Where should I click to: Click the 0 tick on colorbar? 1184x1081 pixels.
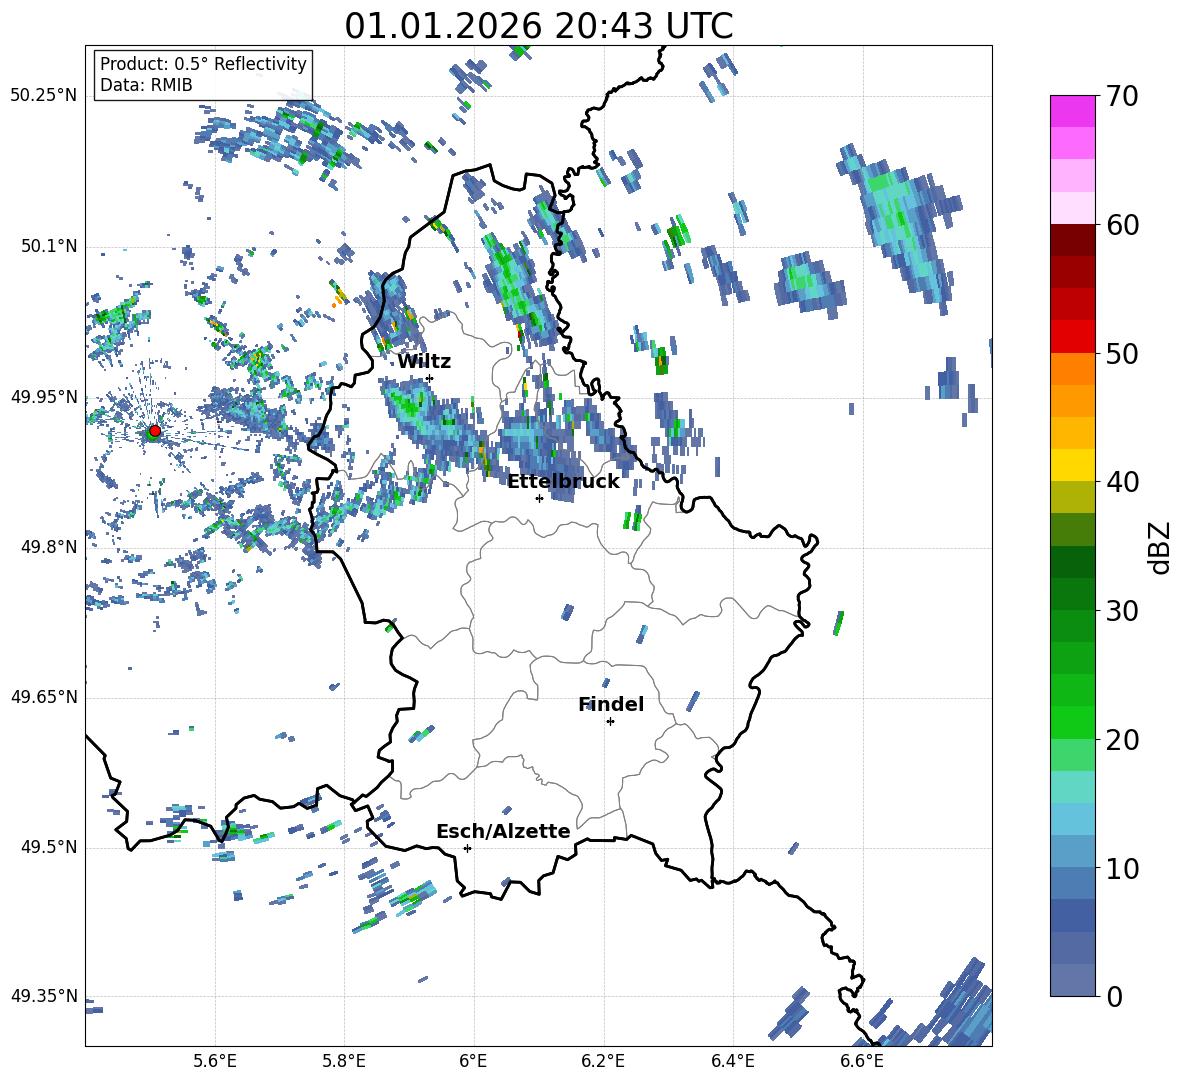(1115, 996)
